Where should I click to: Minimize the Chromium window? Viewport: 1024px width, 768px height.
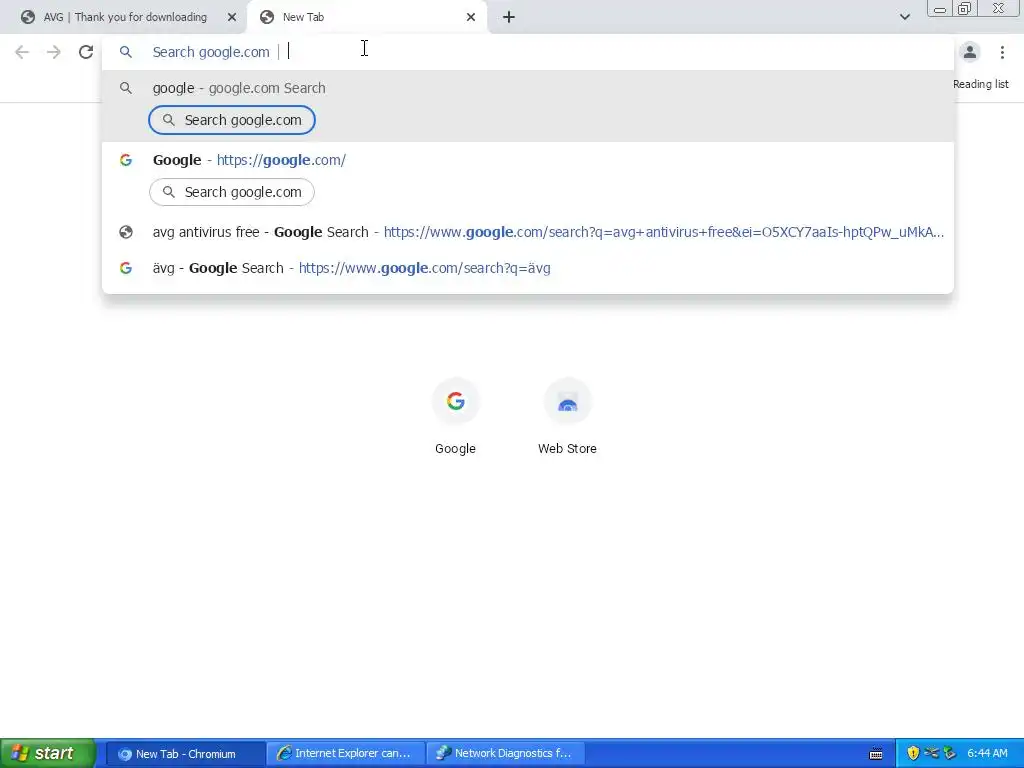point(940,8)
